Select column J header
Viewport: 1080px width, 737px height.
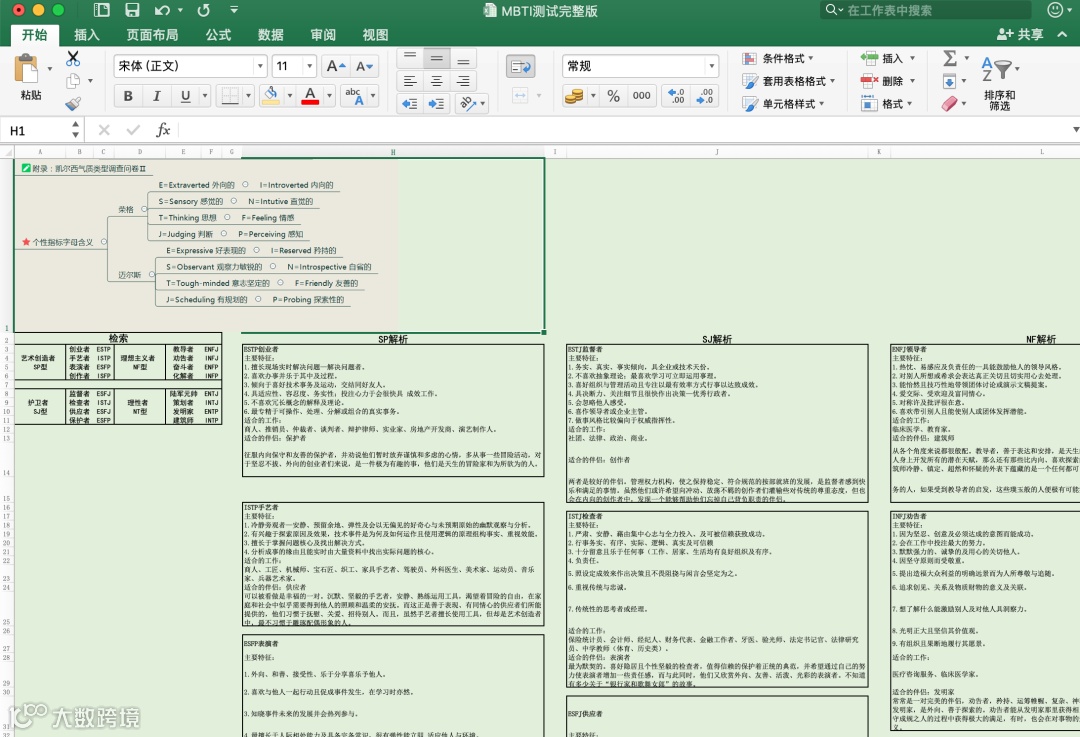point(716,152)
